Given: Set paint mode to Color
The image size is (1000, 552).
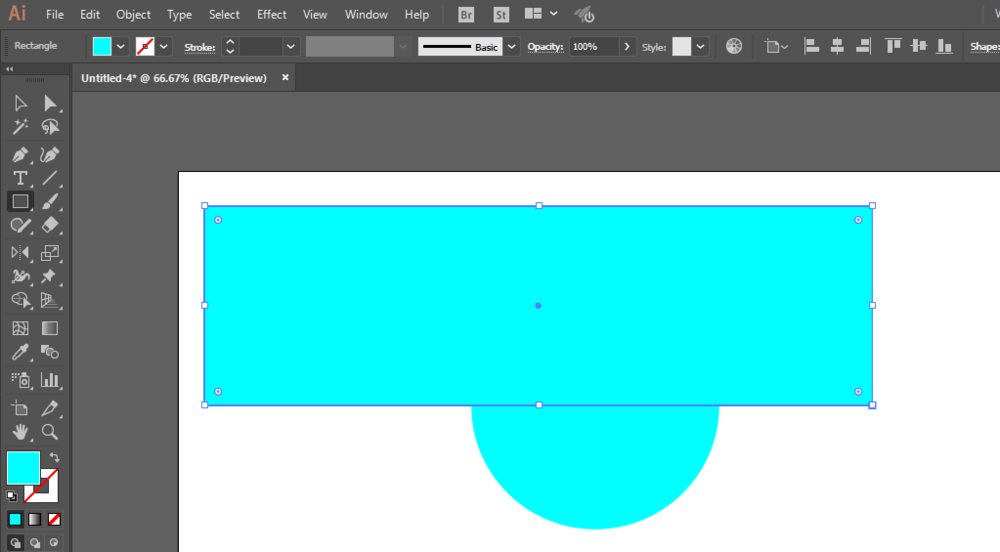Looking at the screenshot, I should point(15,519).
